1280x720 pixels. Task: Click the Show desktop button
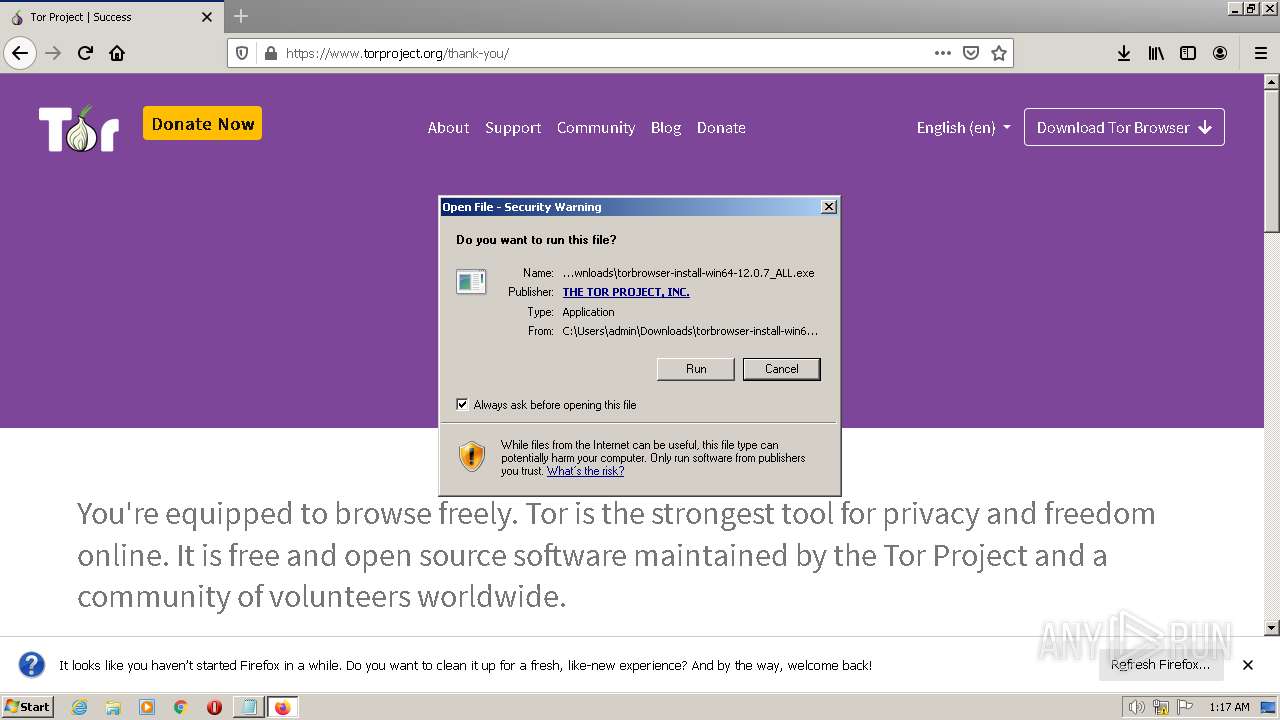point(1268,707)
